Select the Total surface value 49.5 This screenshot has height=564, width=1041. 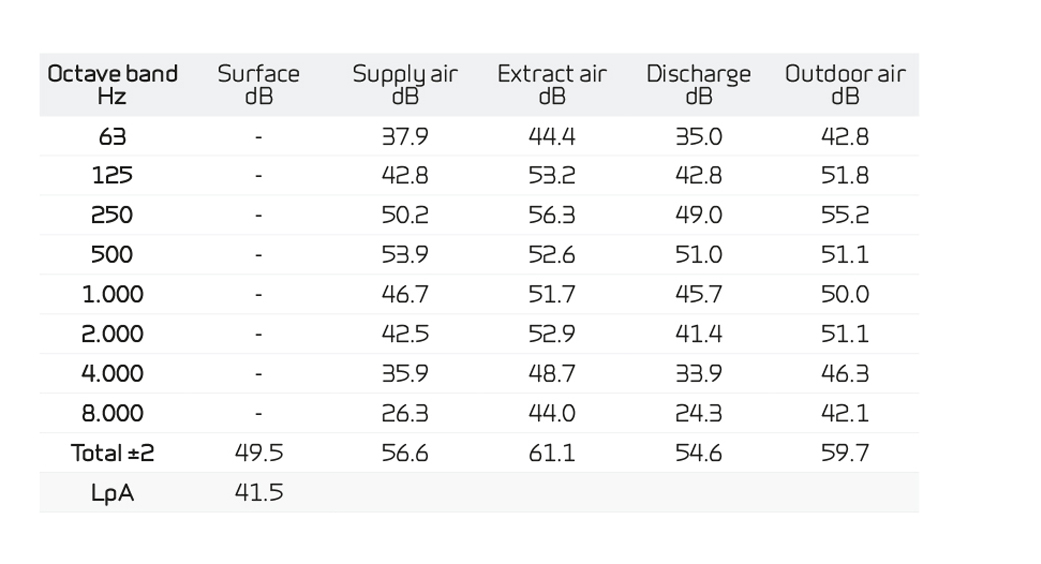(258, 453)
